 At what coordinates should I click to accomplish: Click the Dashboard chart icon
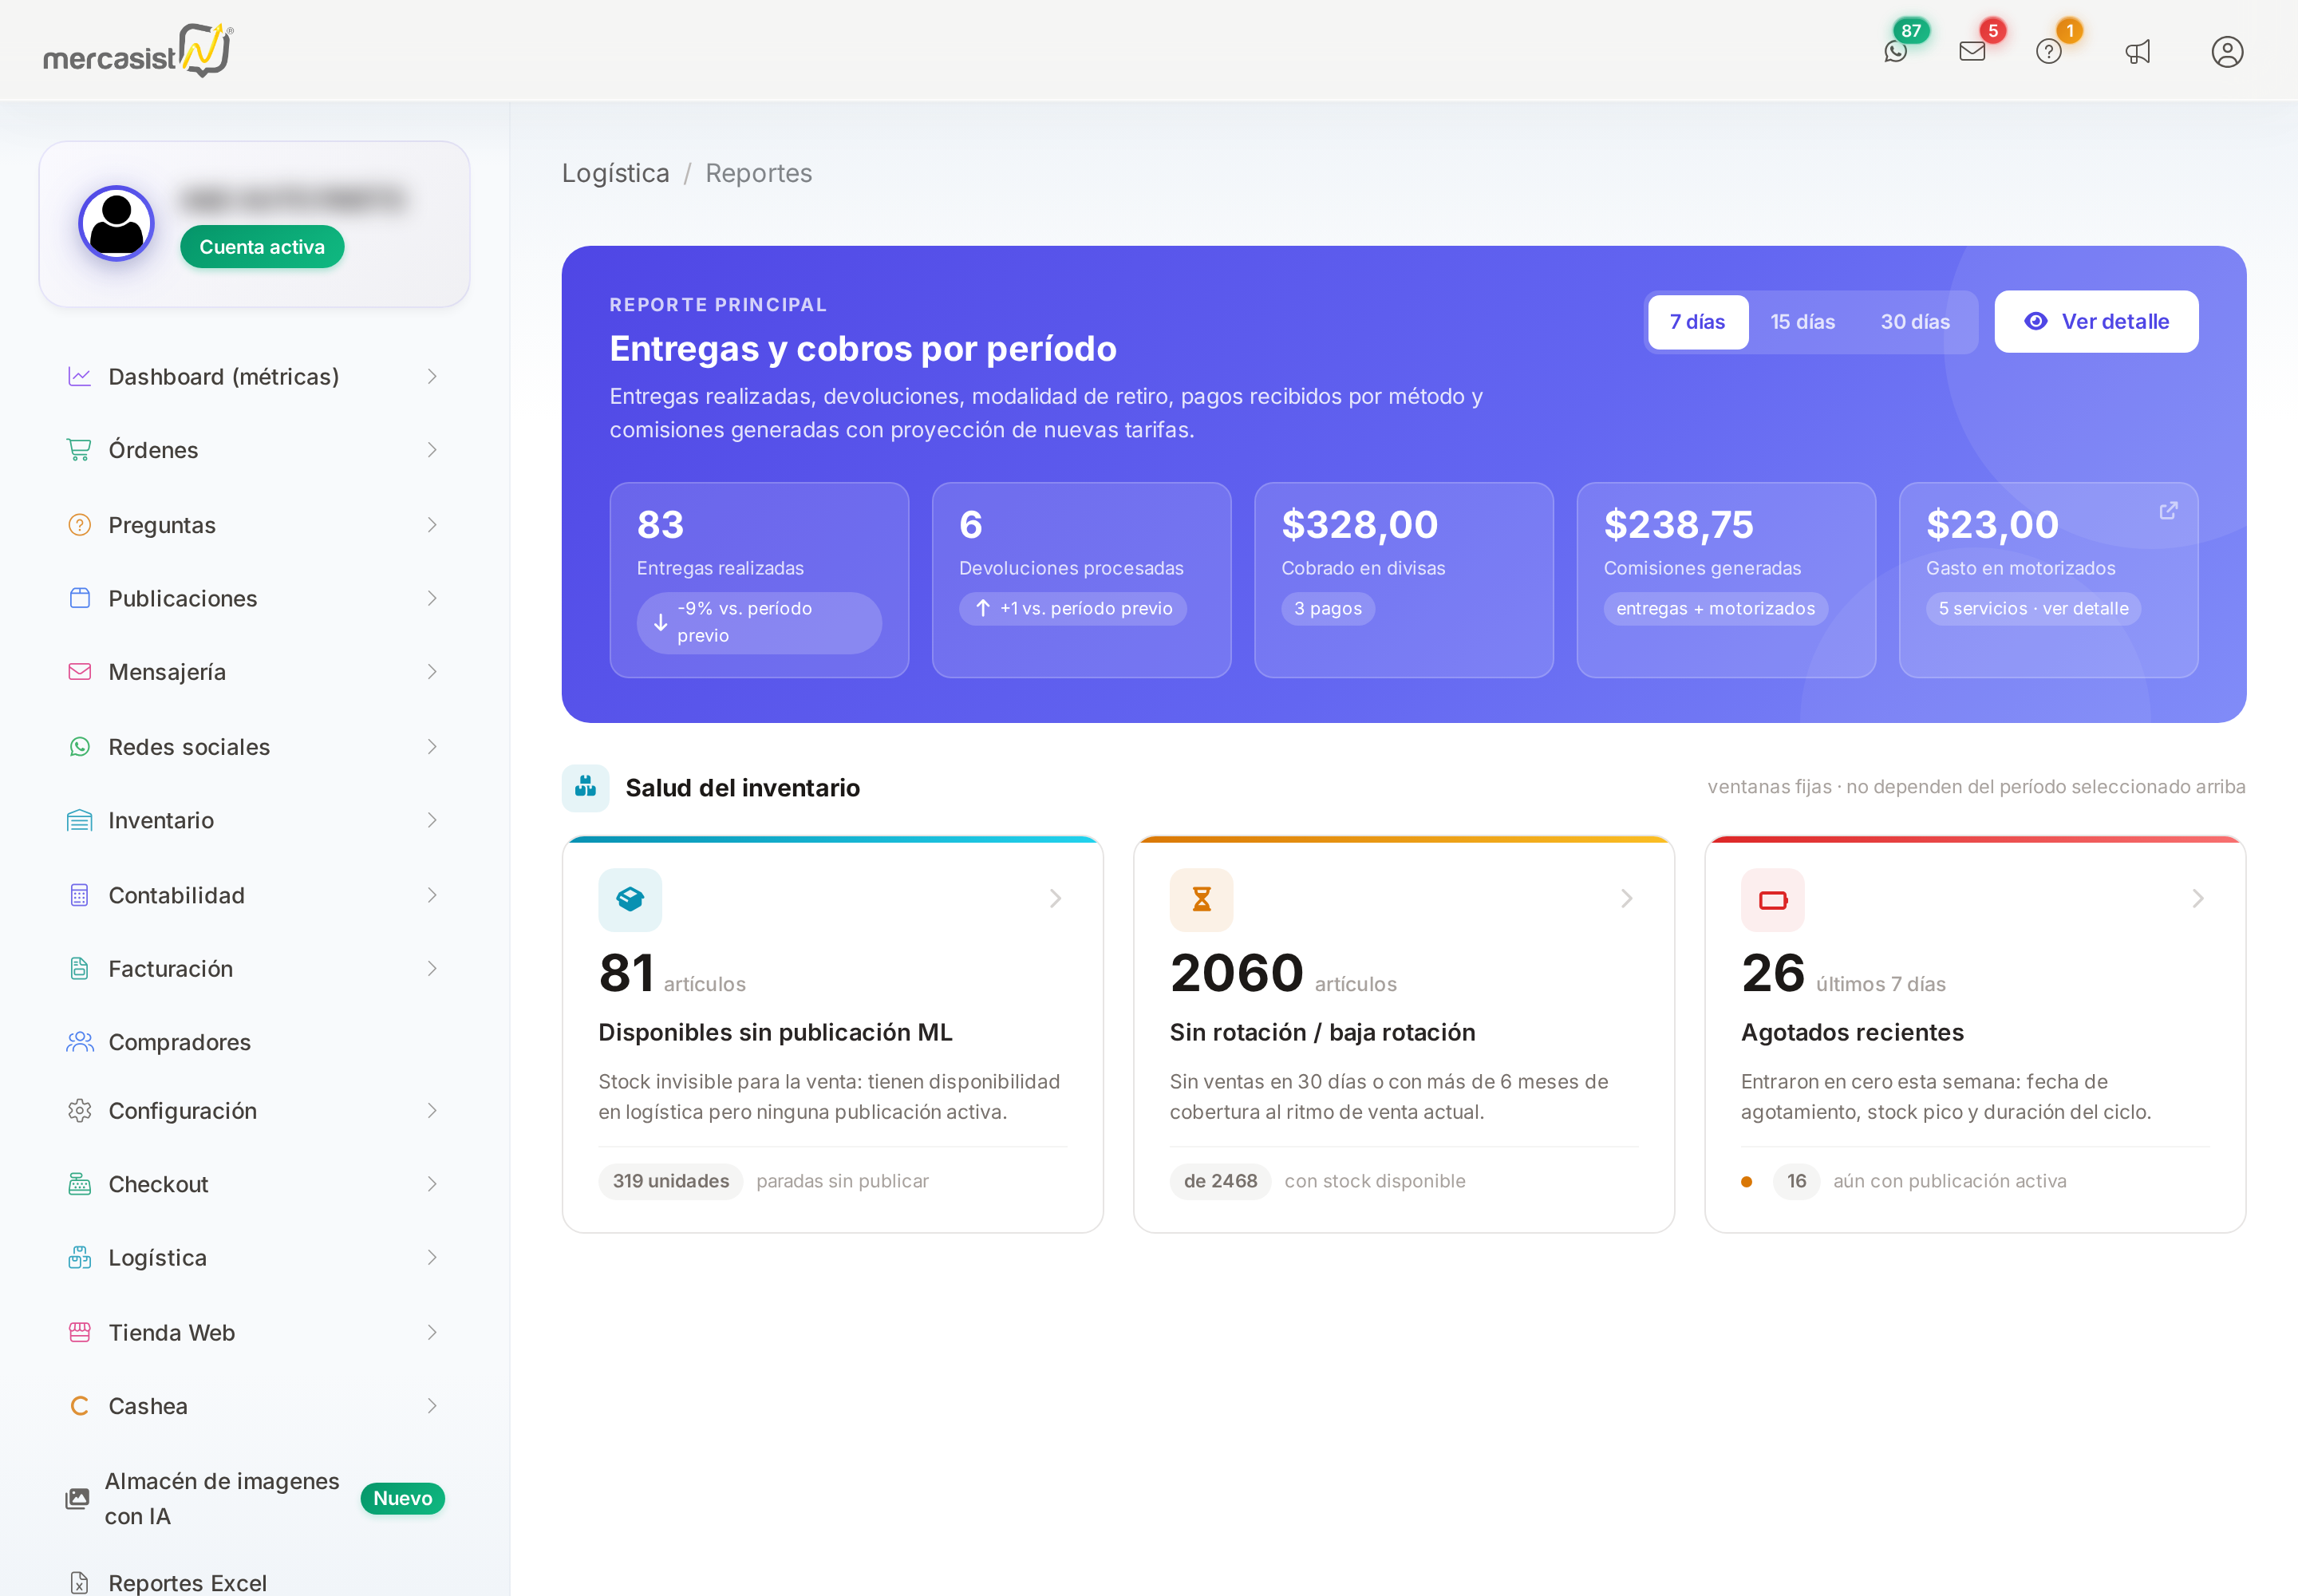79,376
